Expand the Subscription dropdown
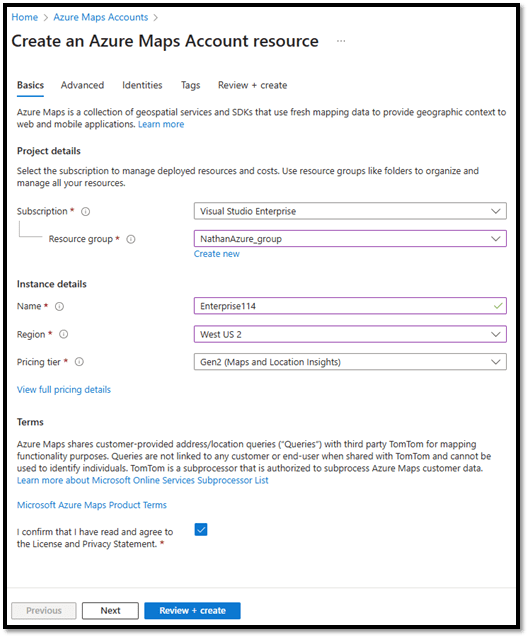Image resolution: width=529 pixels, height=638 pixels. point(350,211)
